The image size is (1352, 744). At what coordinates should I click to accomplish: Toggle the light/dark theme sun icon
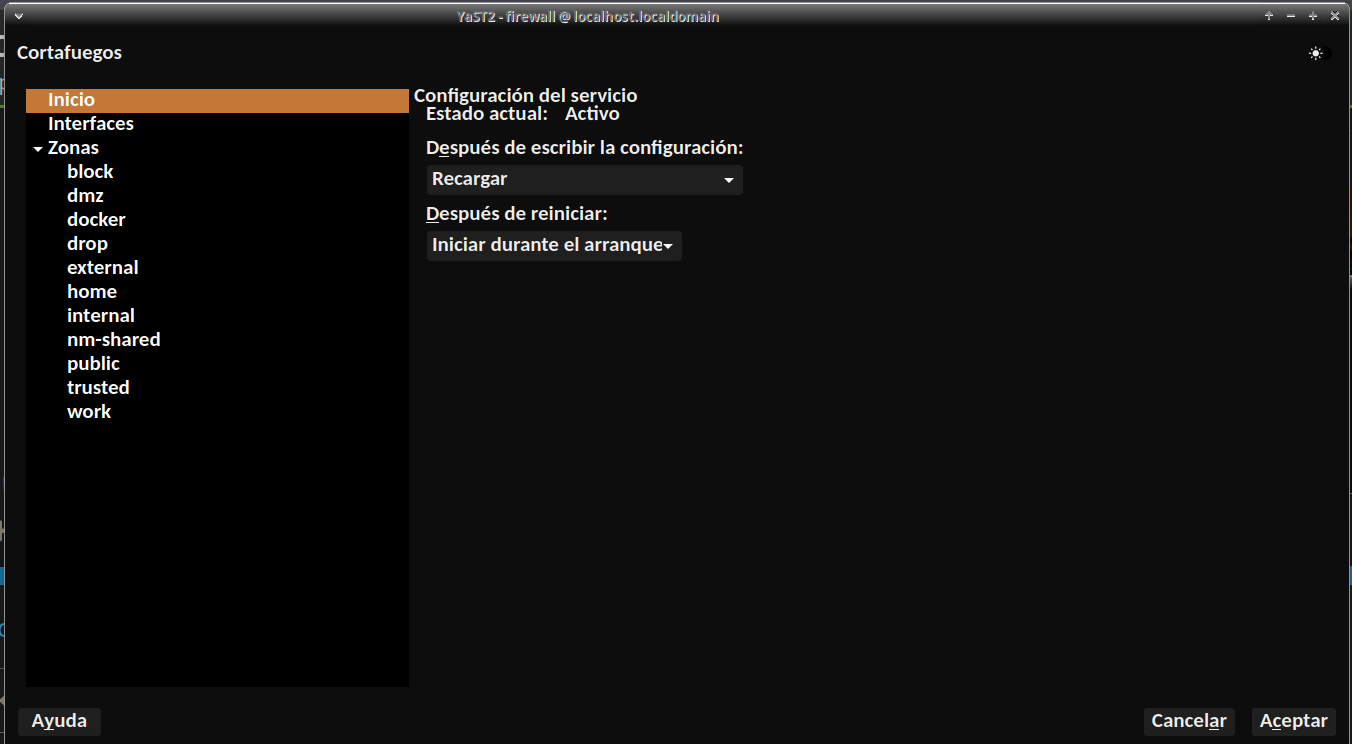coord(1315,54)
